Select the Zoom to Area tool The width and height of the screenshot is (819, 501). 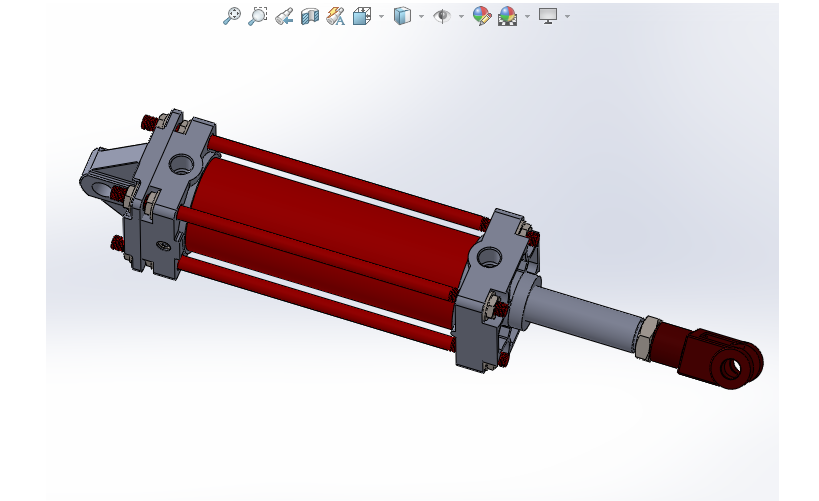(258, 16)
